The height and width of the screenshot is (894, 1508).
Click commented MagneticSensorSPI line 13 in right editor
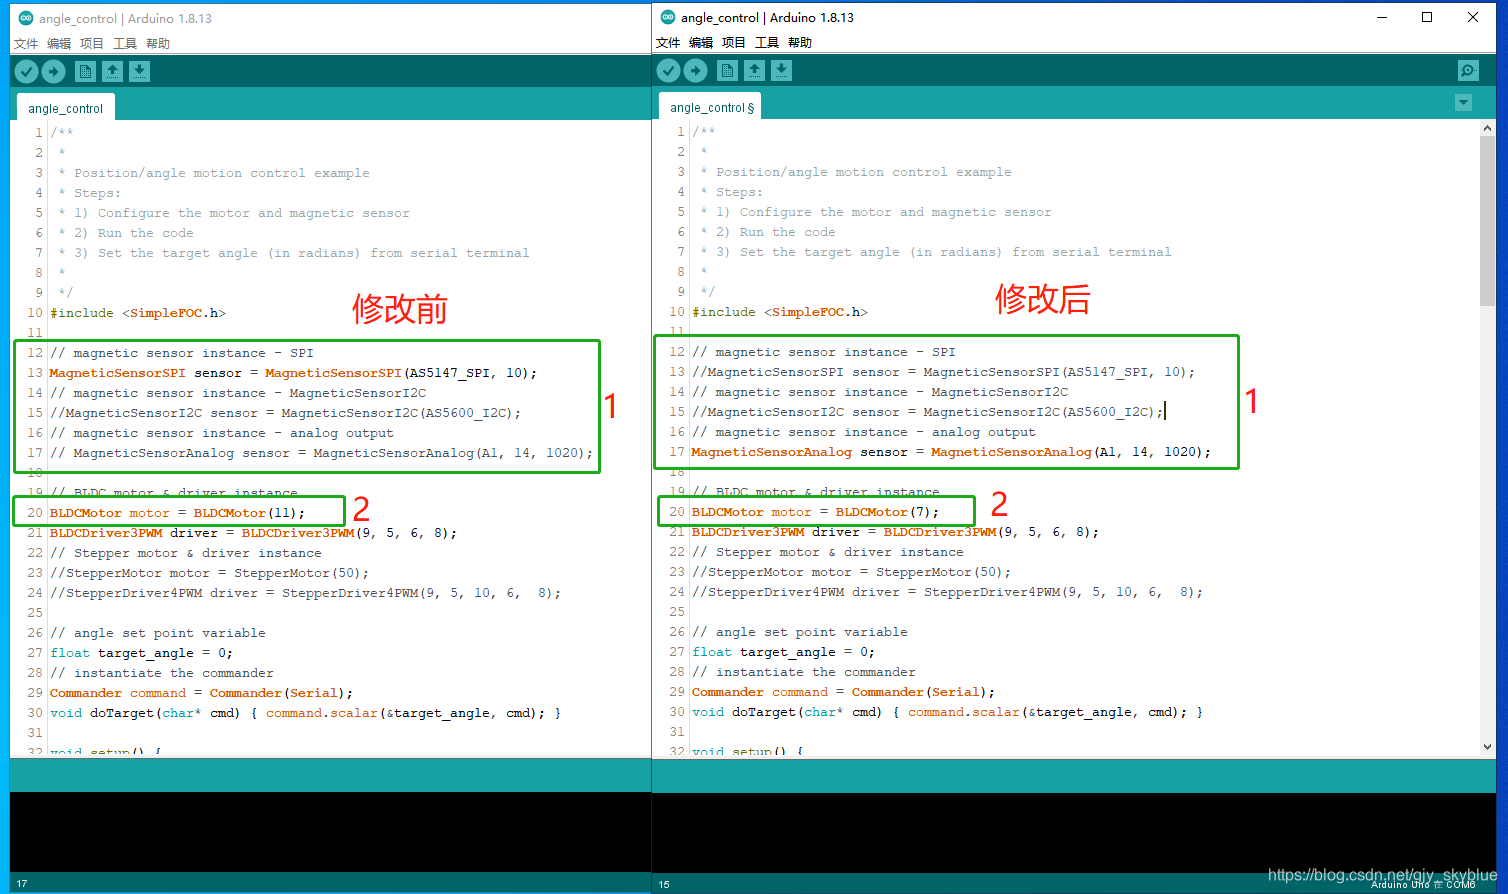(943, 372)
